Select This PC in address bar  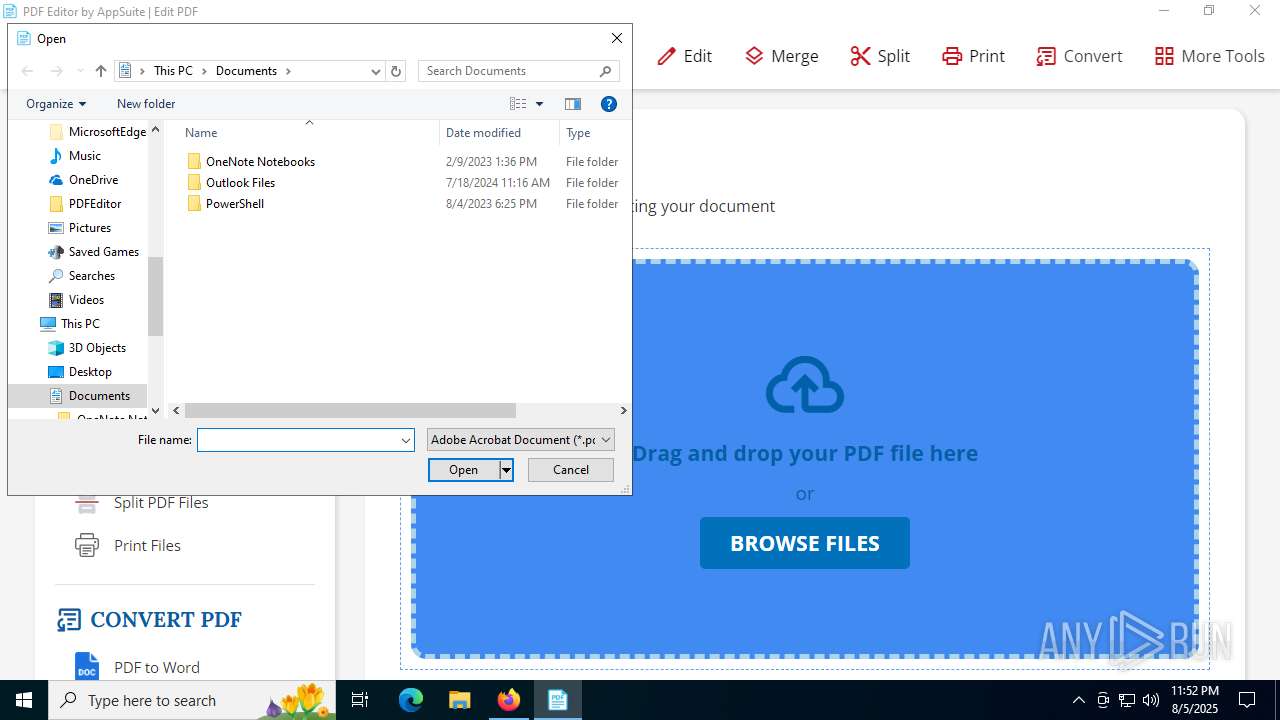[x=173, y=71]
